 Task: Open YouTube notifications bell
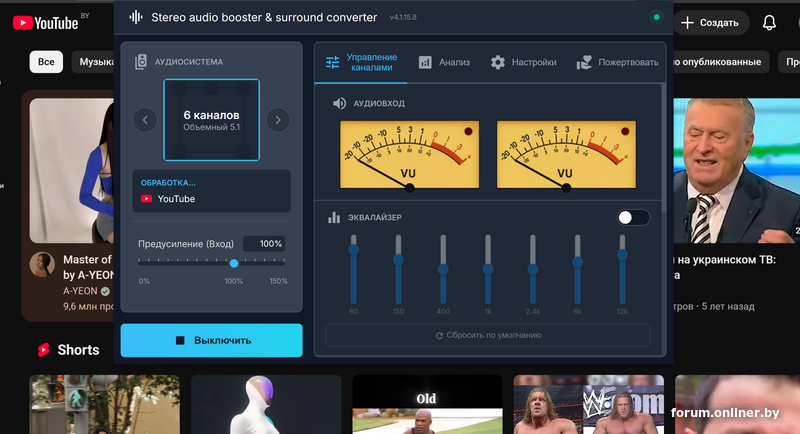tap(769, 22)
